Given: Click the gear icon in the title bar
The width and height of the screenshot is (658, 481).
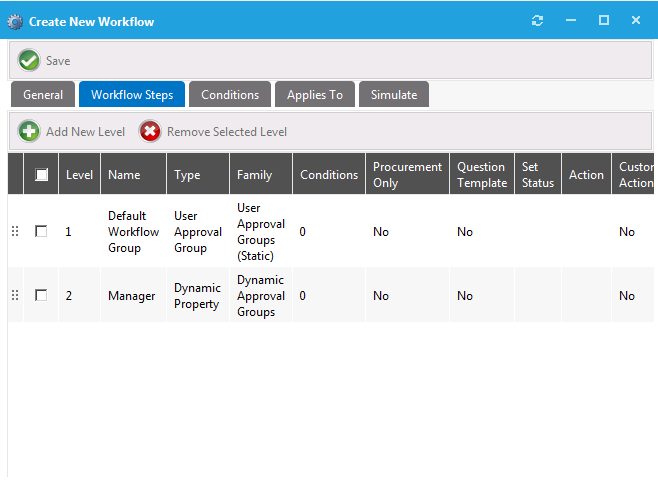Looking at the screenshot, I should point(14,21).
